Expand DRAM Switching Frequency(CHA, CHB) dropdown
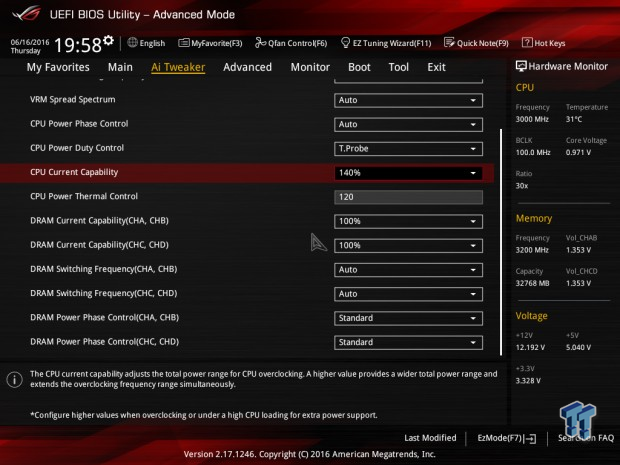Viewport: 620px width, 465px height. 408,270
